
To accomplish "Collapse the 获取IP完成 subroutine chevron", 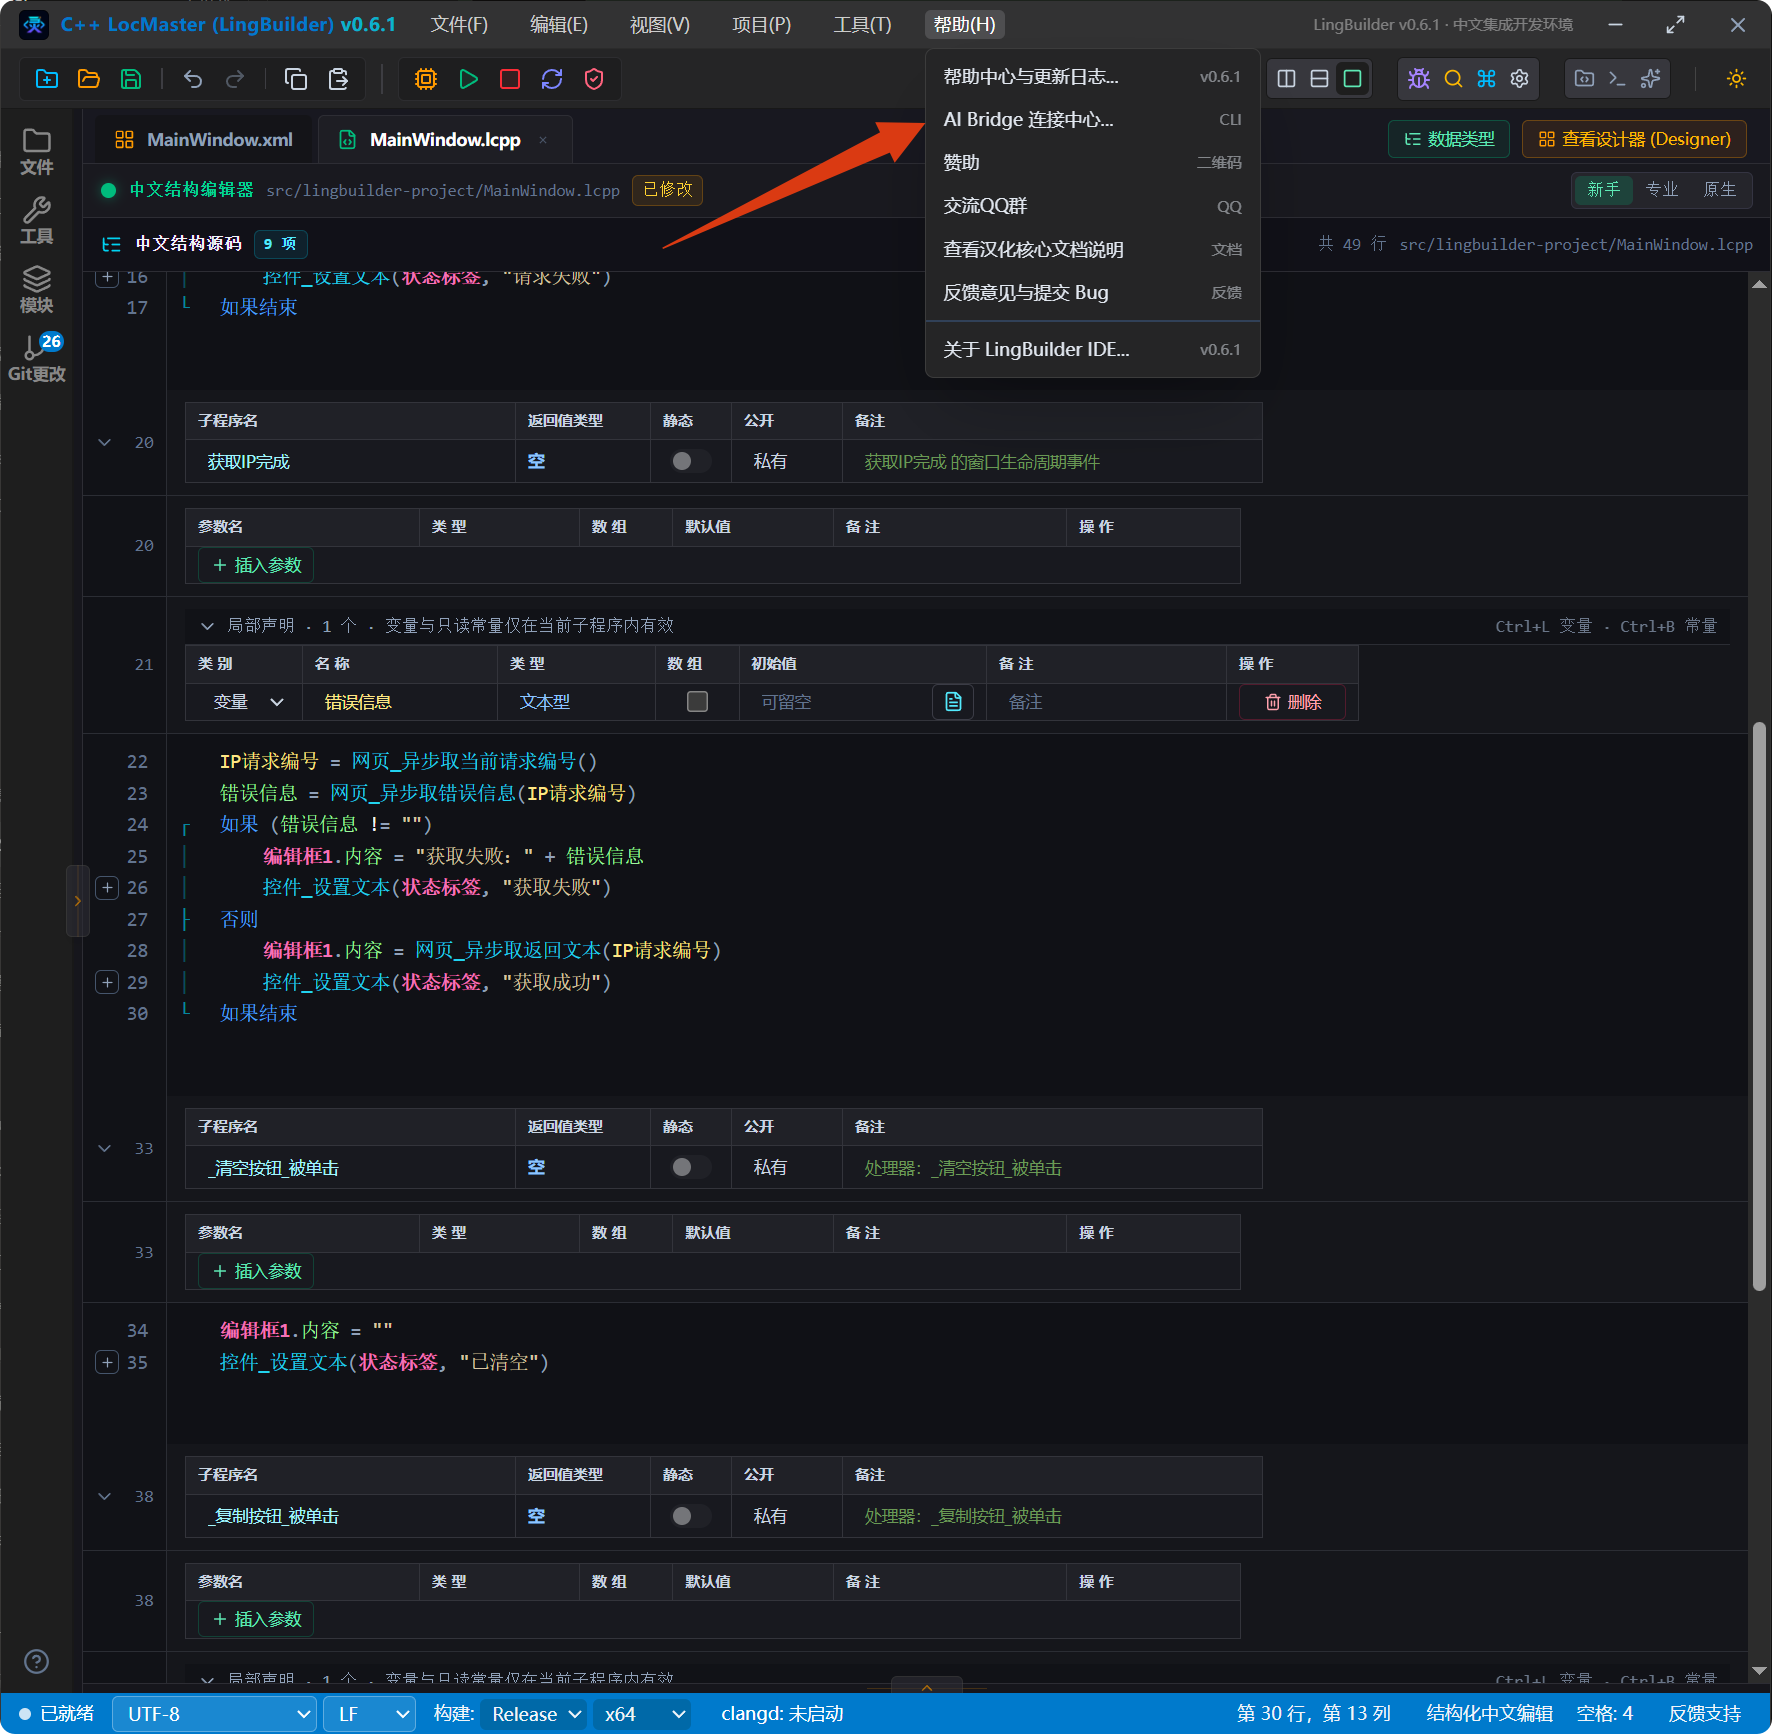I will click(x=104, y=442).
